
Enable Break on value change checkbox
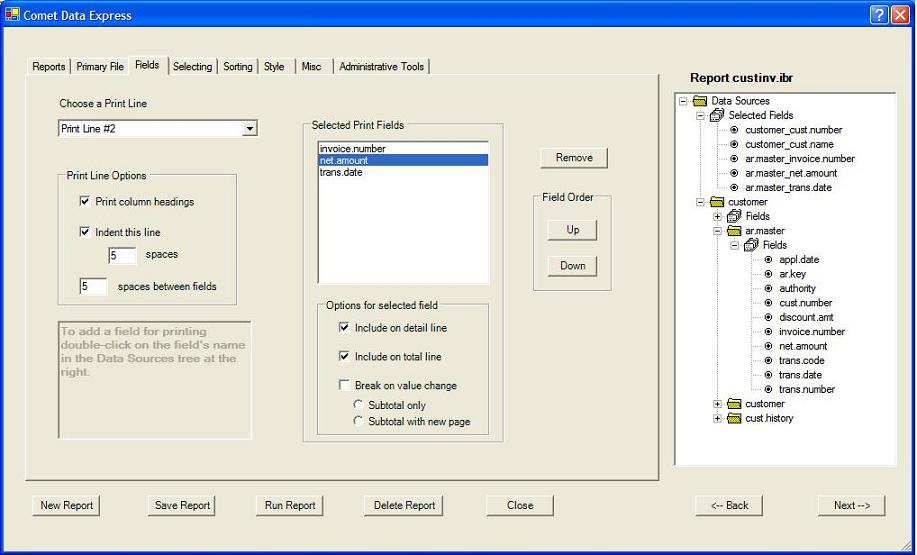point(344,385)
